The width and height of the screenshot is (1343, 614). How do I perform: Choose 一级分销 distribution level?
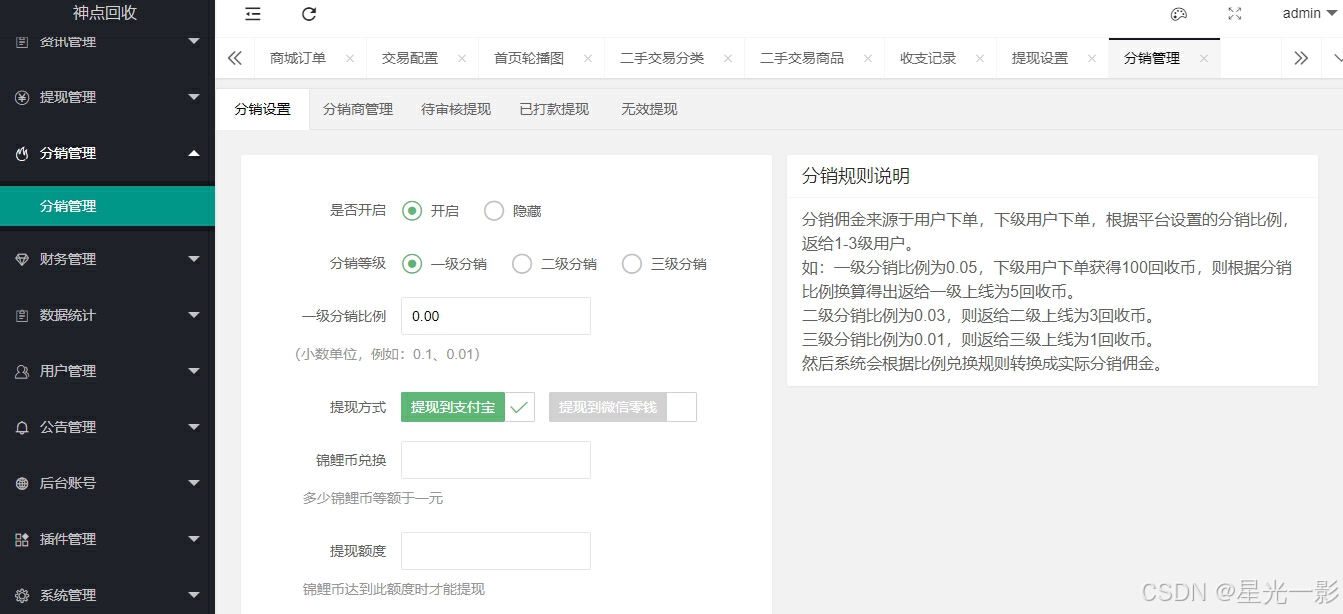(411, 264)
